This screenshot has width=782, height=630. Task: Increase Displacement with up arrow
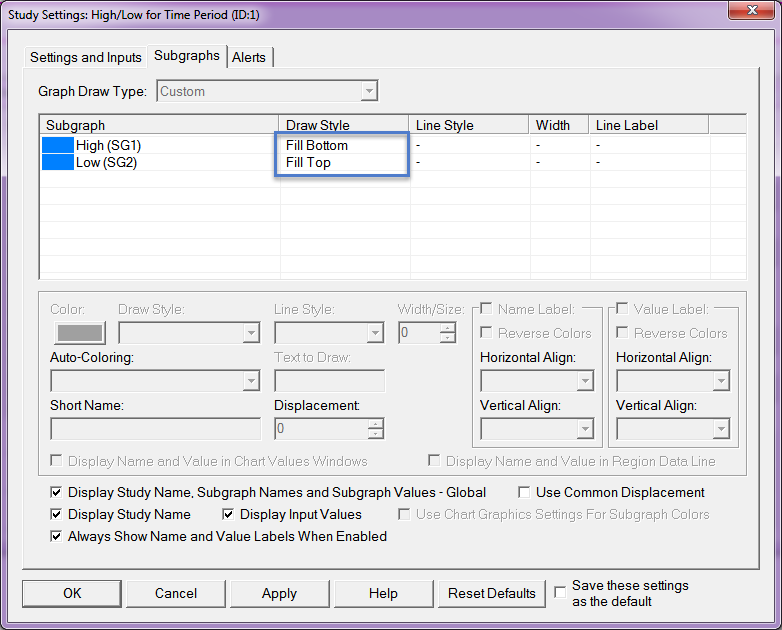(376, 424)
